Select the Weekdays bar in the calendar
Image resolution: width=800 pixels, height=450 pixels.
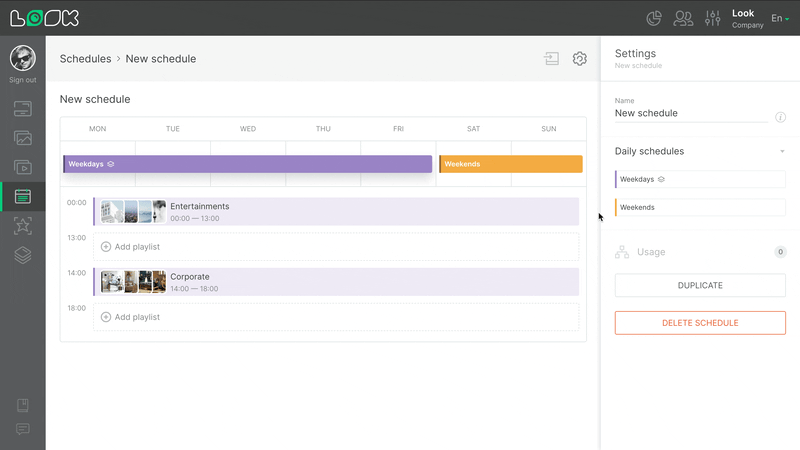pyautogui.click(x=247, y=164)
